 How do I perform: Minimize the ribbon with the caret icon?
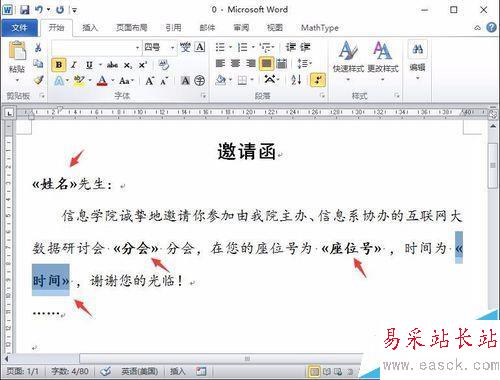coord(477,28)
